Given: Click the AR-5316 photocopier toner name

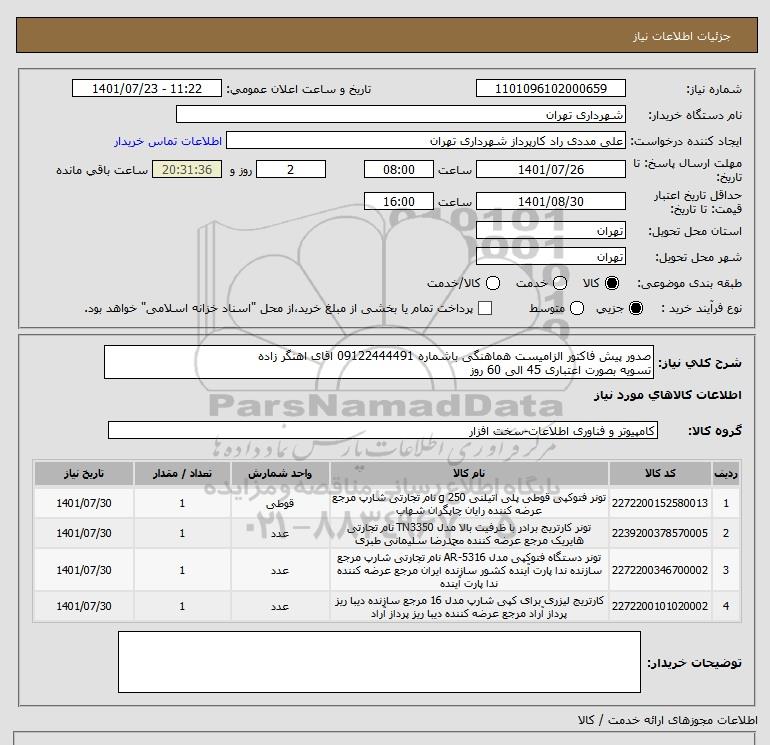Looking at the screenshot, I should (x=469, y=570).
